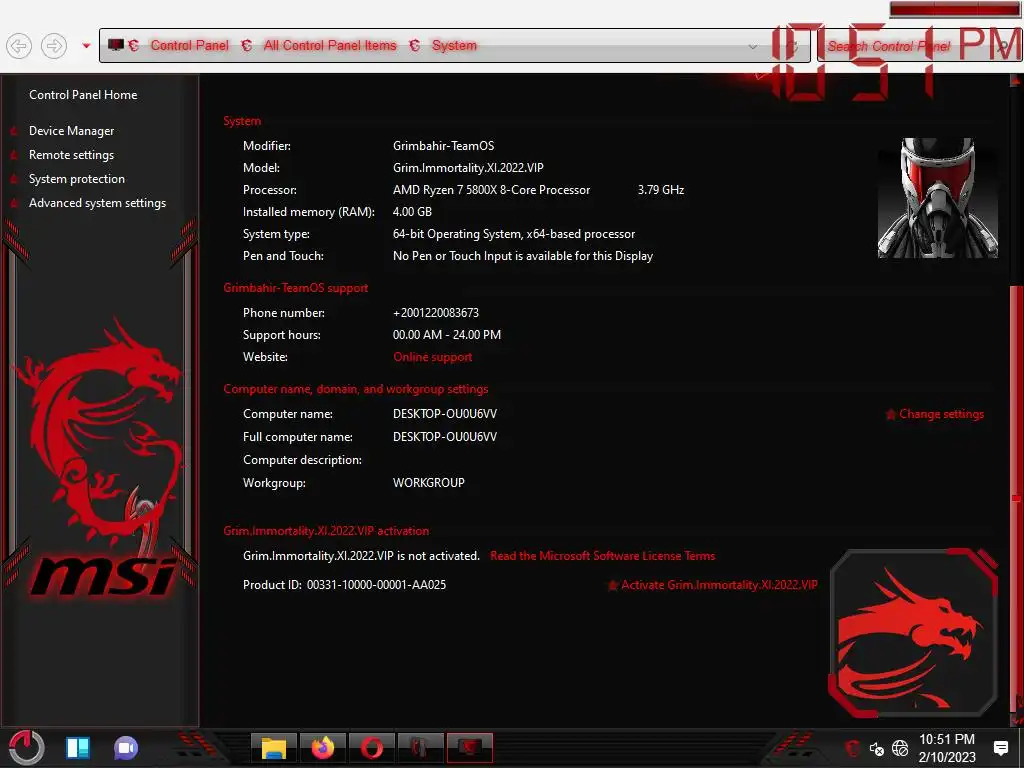
Task: Select System in the breadcrumb path
Action: (x=454, y=45)
